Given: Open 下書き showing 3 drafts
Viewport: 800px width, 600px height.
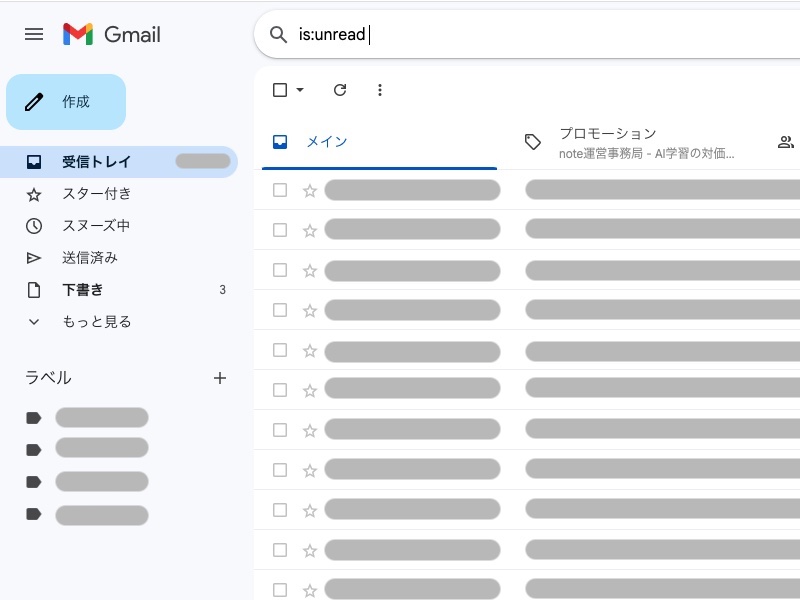Looking at the screenshot, I should pyautogui.click(x=84, y=290).
